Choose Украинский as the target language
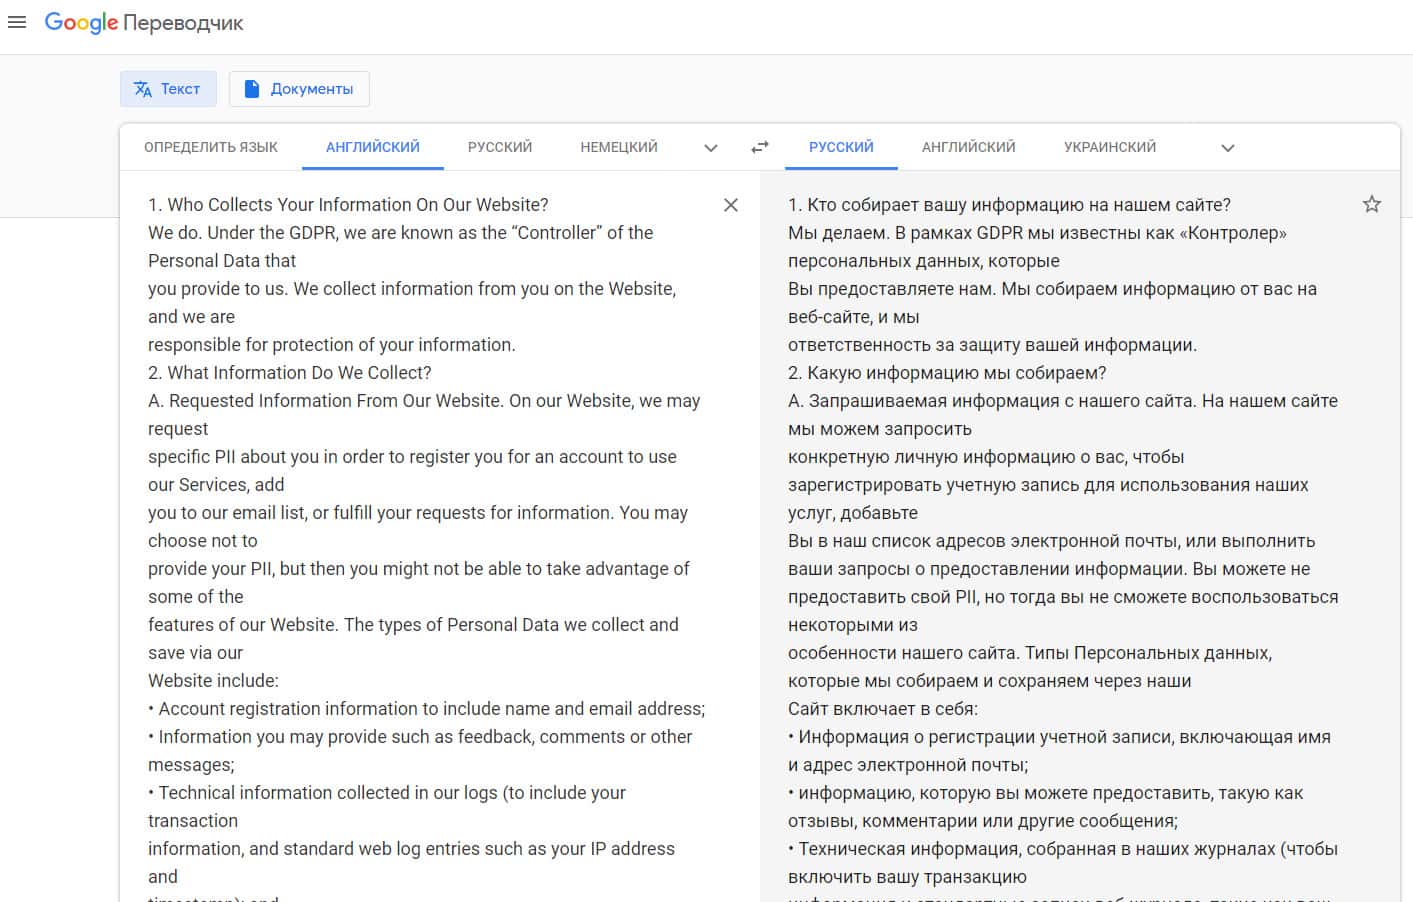This screenshot has width=1413, height=902. click(x=1110, y=147)
